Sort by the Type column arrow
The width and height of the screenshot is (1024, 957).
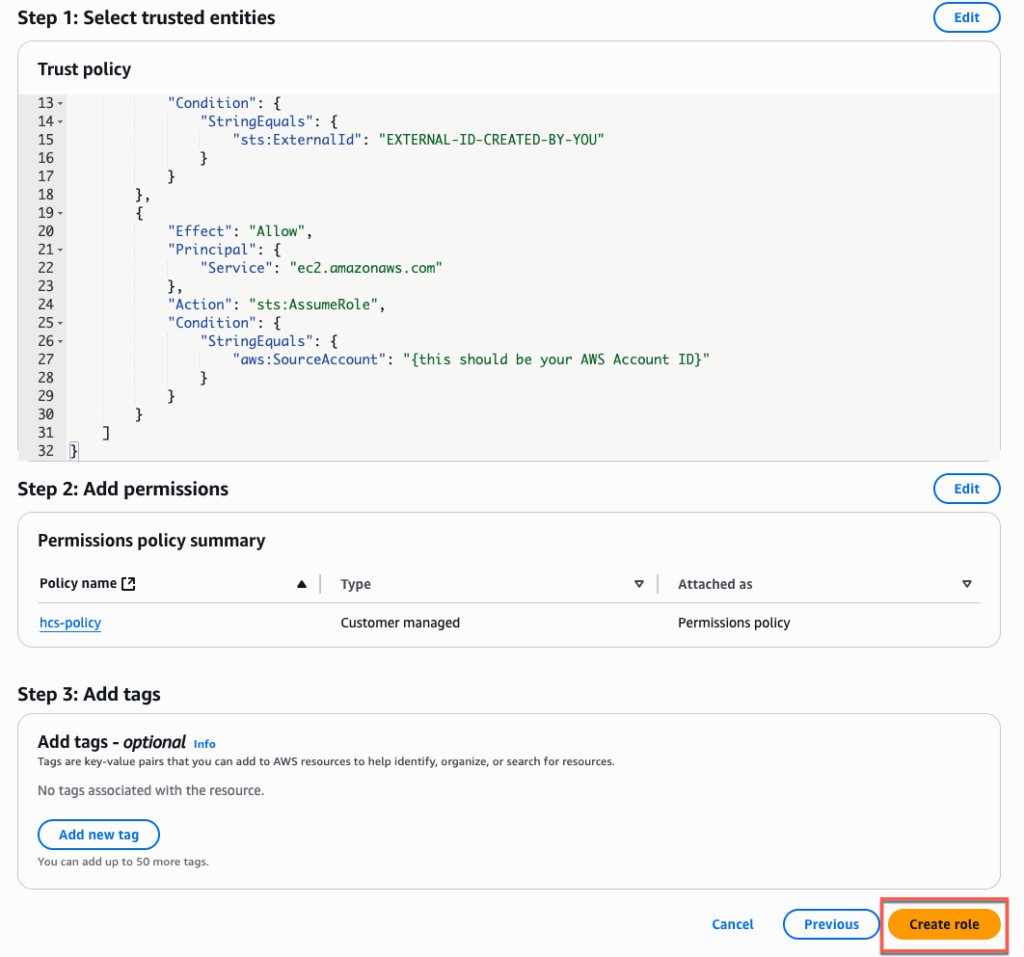(x=639, y=584)
